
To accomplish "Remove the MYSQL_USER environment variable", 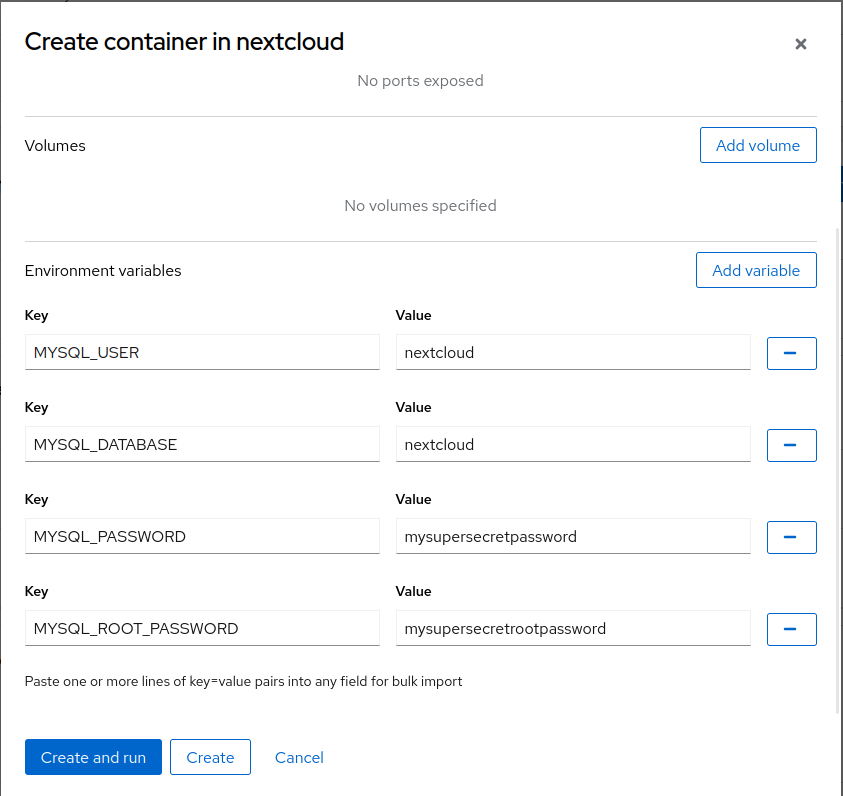I will click(791, 353).
